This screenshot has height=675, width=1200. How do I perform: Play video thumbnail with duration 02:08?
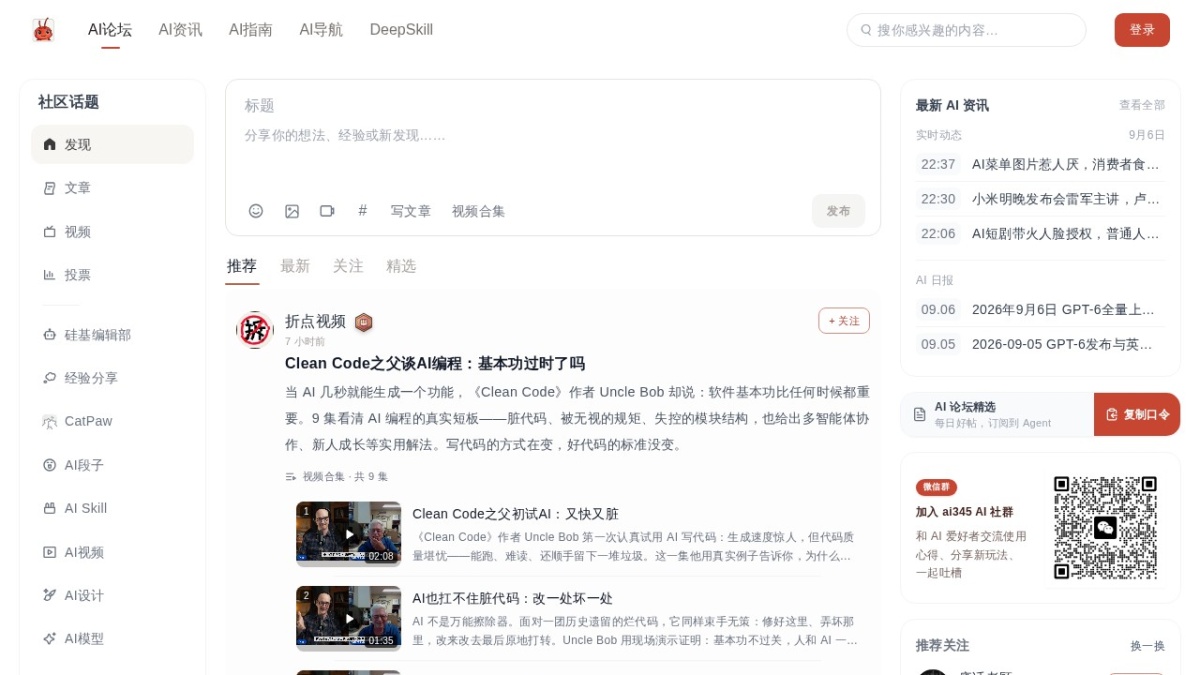tap(348, 533)
